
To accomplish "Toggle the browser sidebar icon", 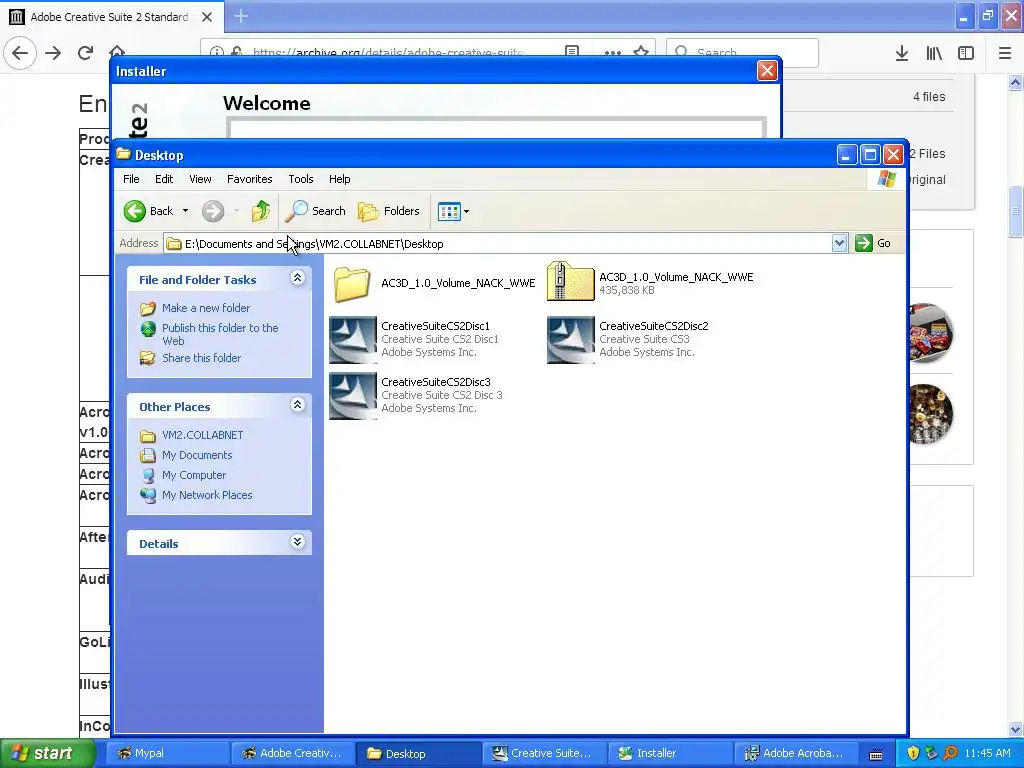I will tap(966, 53).
